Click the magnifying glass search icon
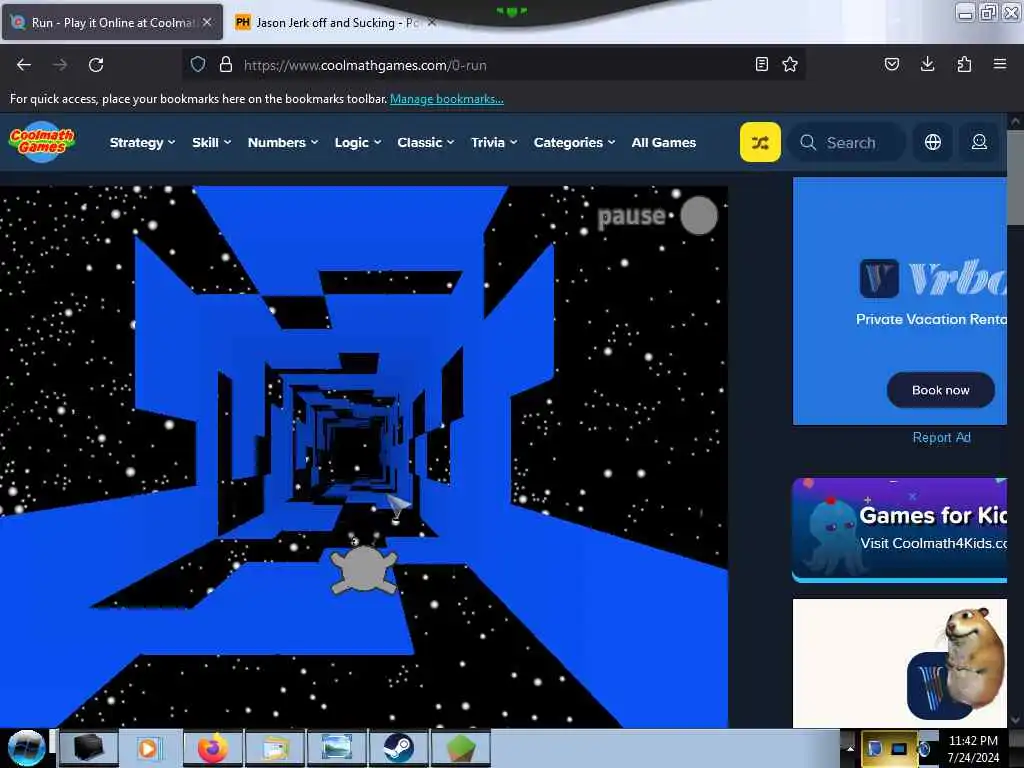 tap(808, 142)
